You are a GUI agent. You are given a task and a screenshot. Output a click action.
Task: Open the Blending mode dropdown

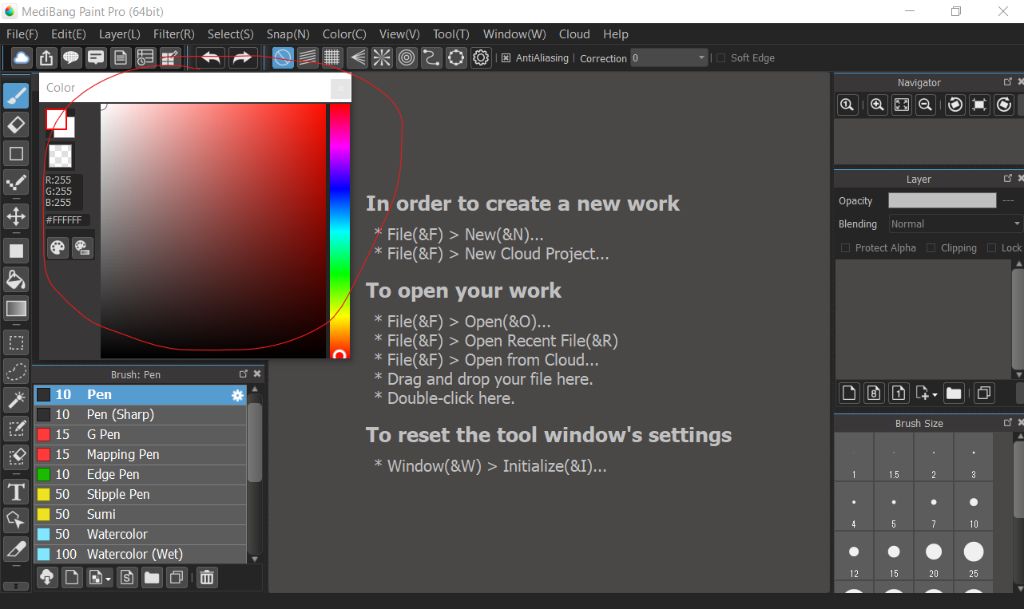[955, 224]
